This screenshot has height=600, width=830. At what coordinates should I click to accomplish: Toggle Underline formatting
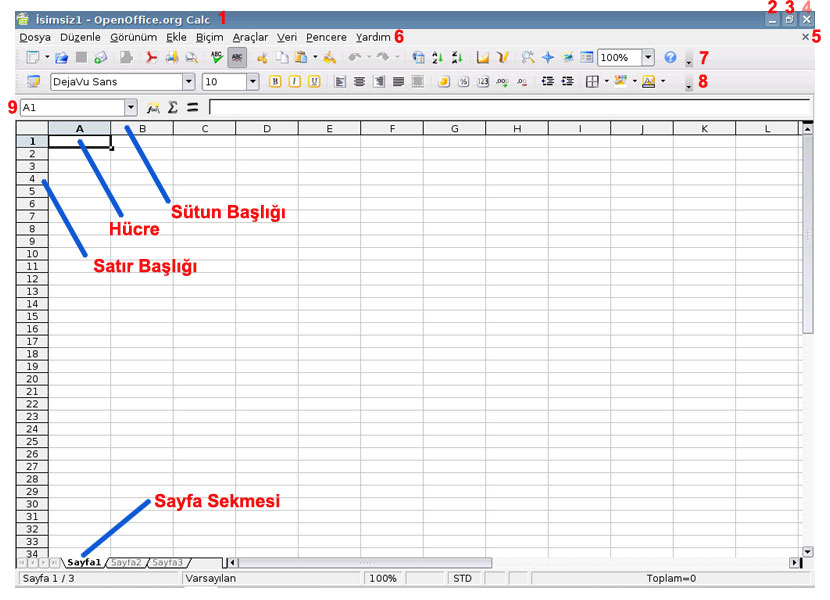pos(314,82)
